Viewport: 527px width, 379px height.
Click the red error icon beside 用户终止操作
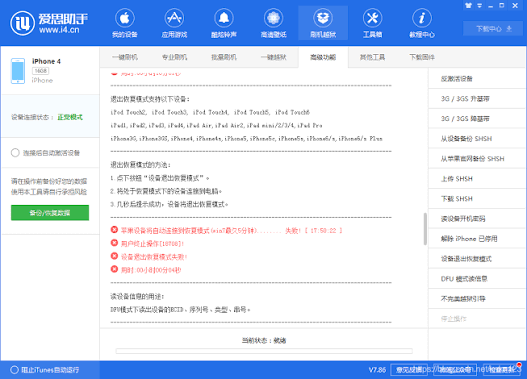coord(114,243)
